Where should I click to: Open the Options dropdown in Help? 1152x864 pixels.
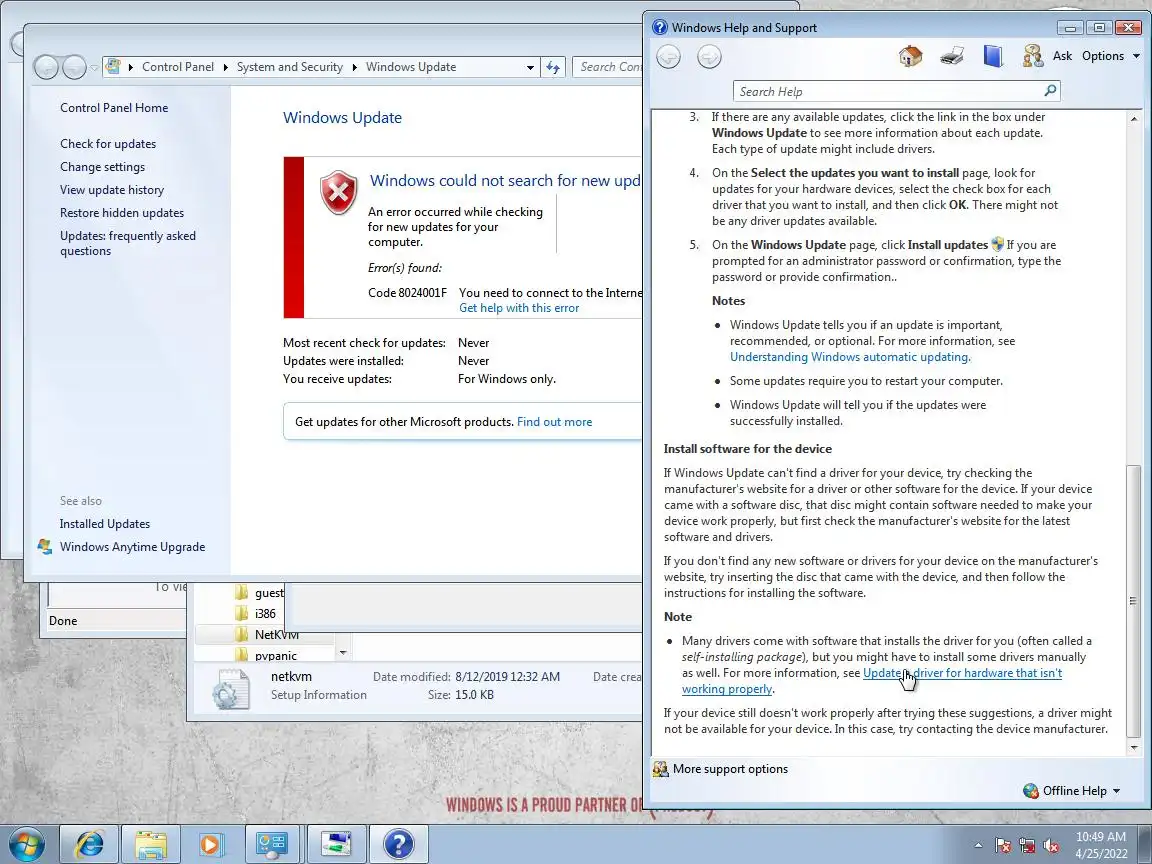pos(1110,56)
